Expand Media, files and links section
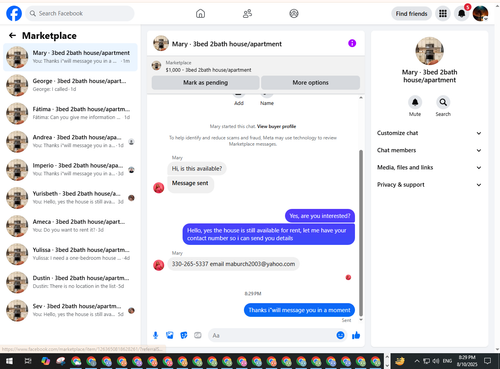Viewport: 500px width, 369px height. 429,167
